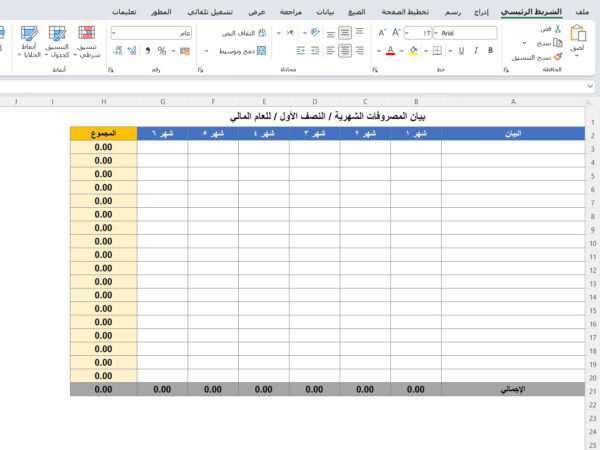
Task: Copy using the نسخ icon
Action: pos(558,43)
